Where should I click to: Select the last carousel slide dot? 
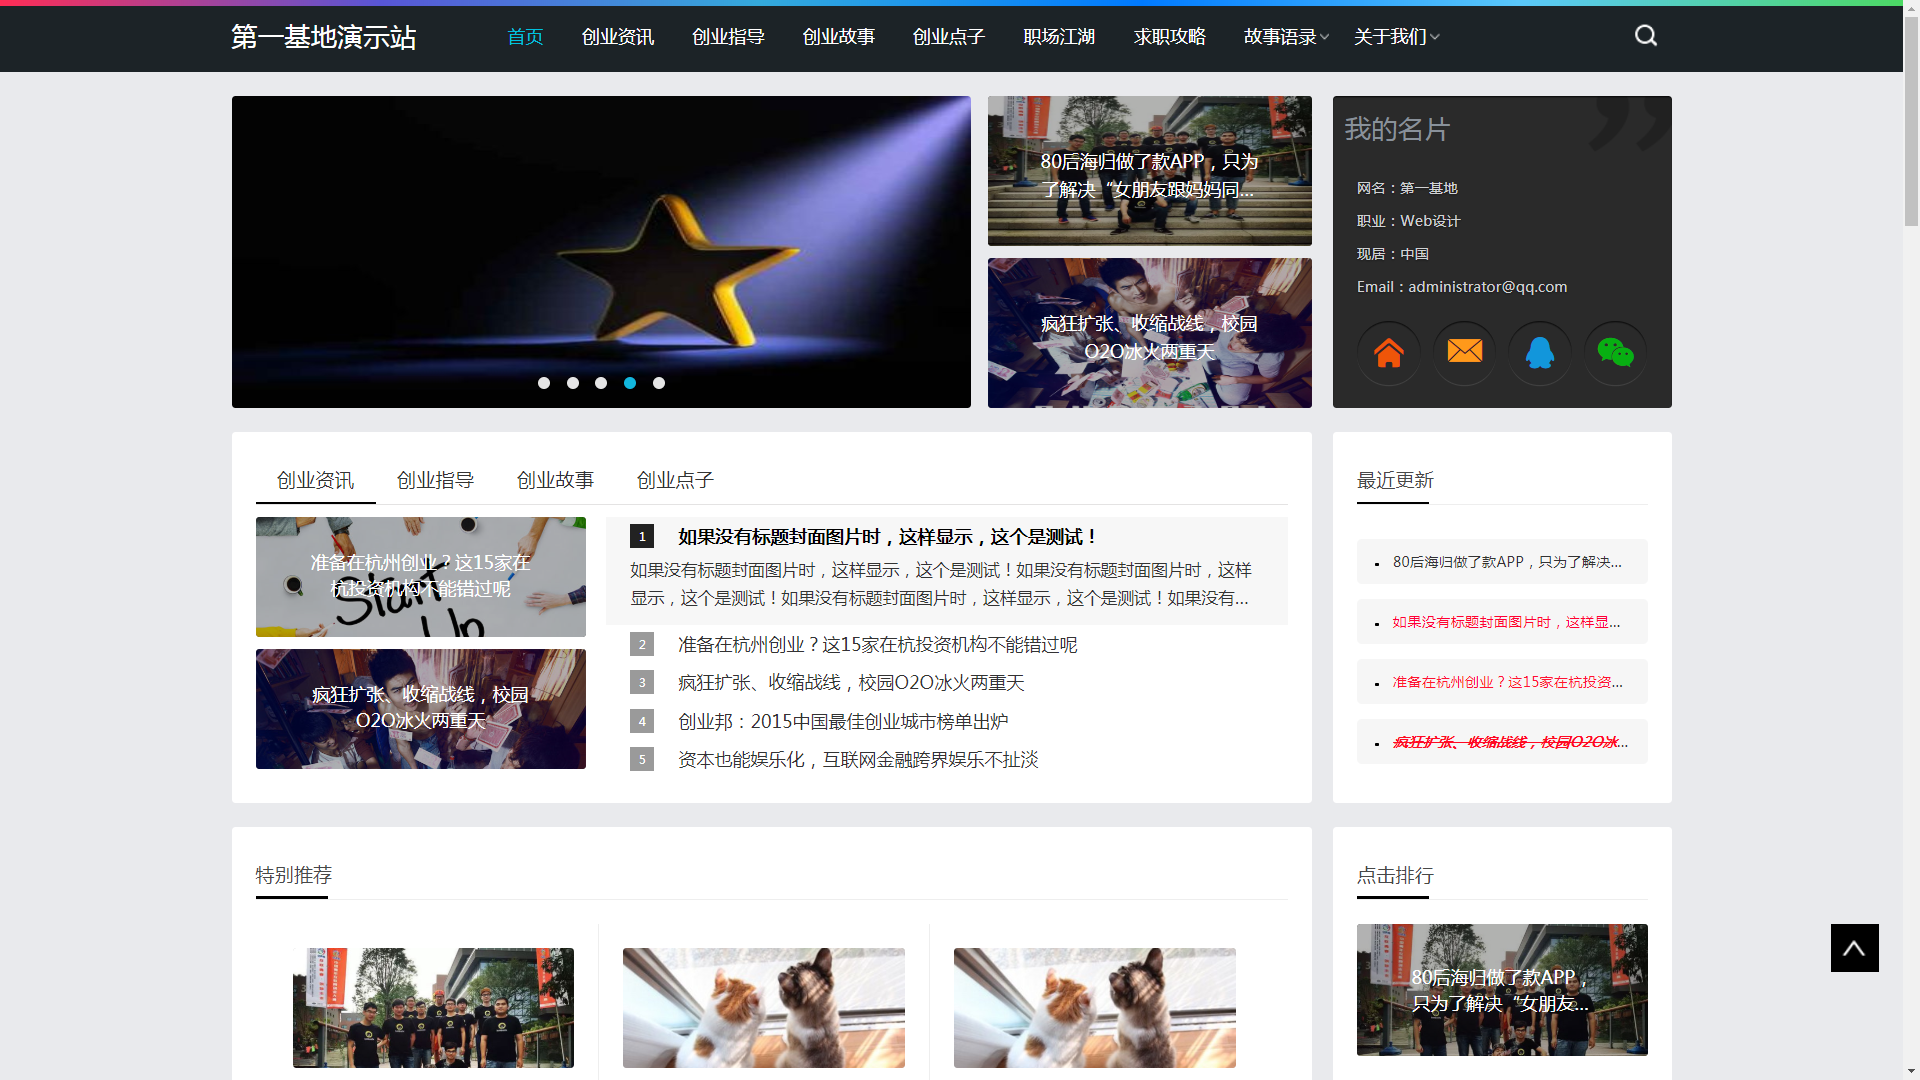(x=659, y=383)
